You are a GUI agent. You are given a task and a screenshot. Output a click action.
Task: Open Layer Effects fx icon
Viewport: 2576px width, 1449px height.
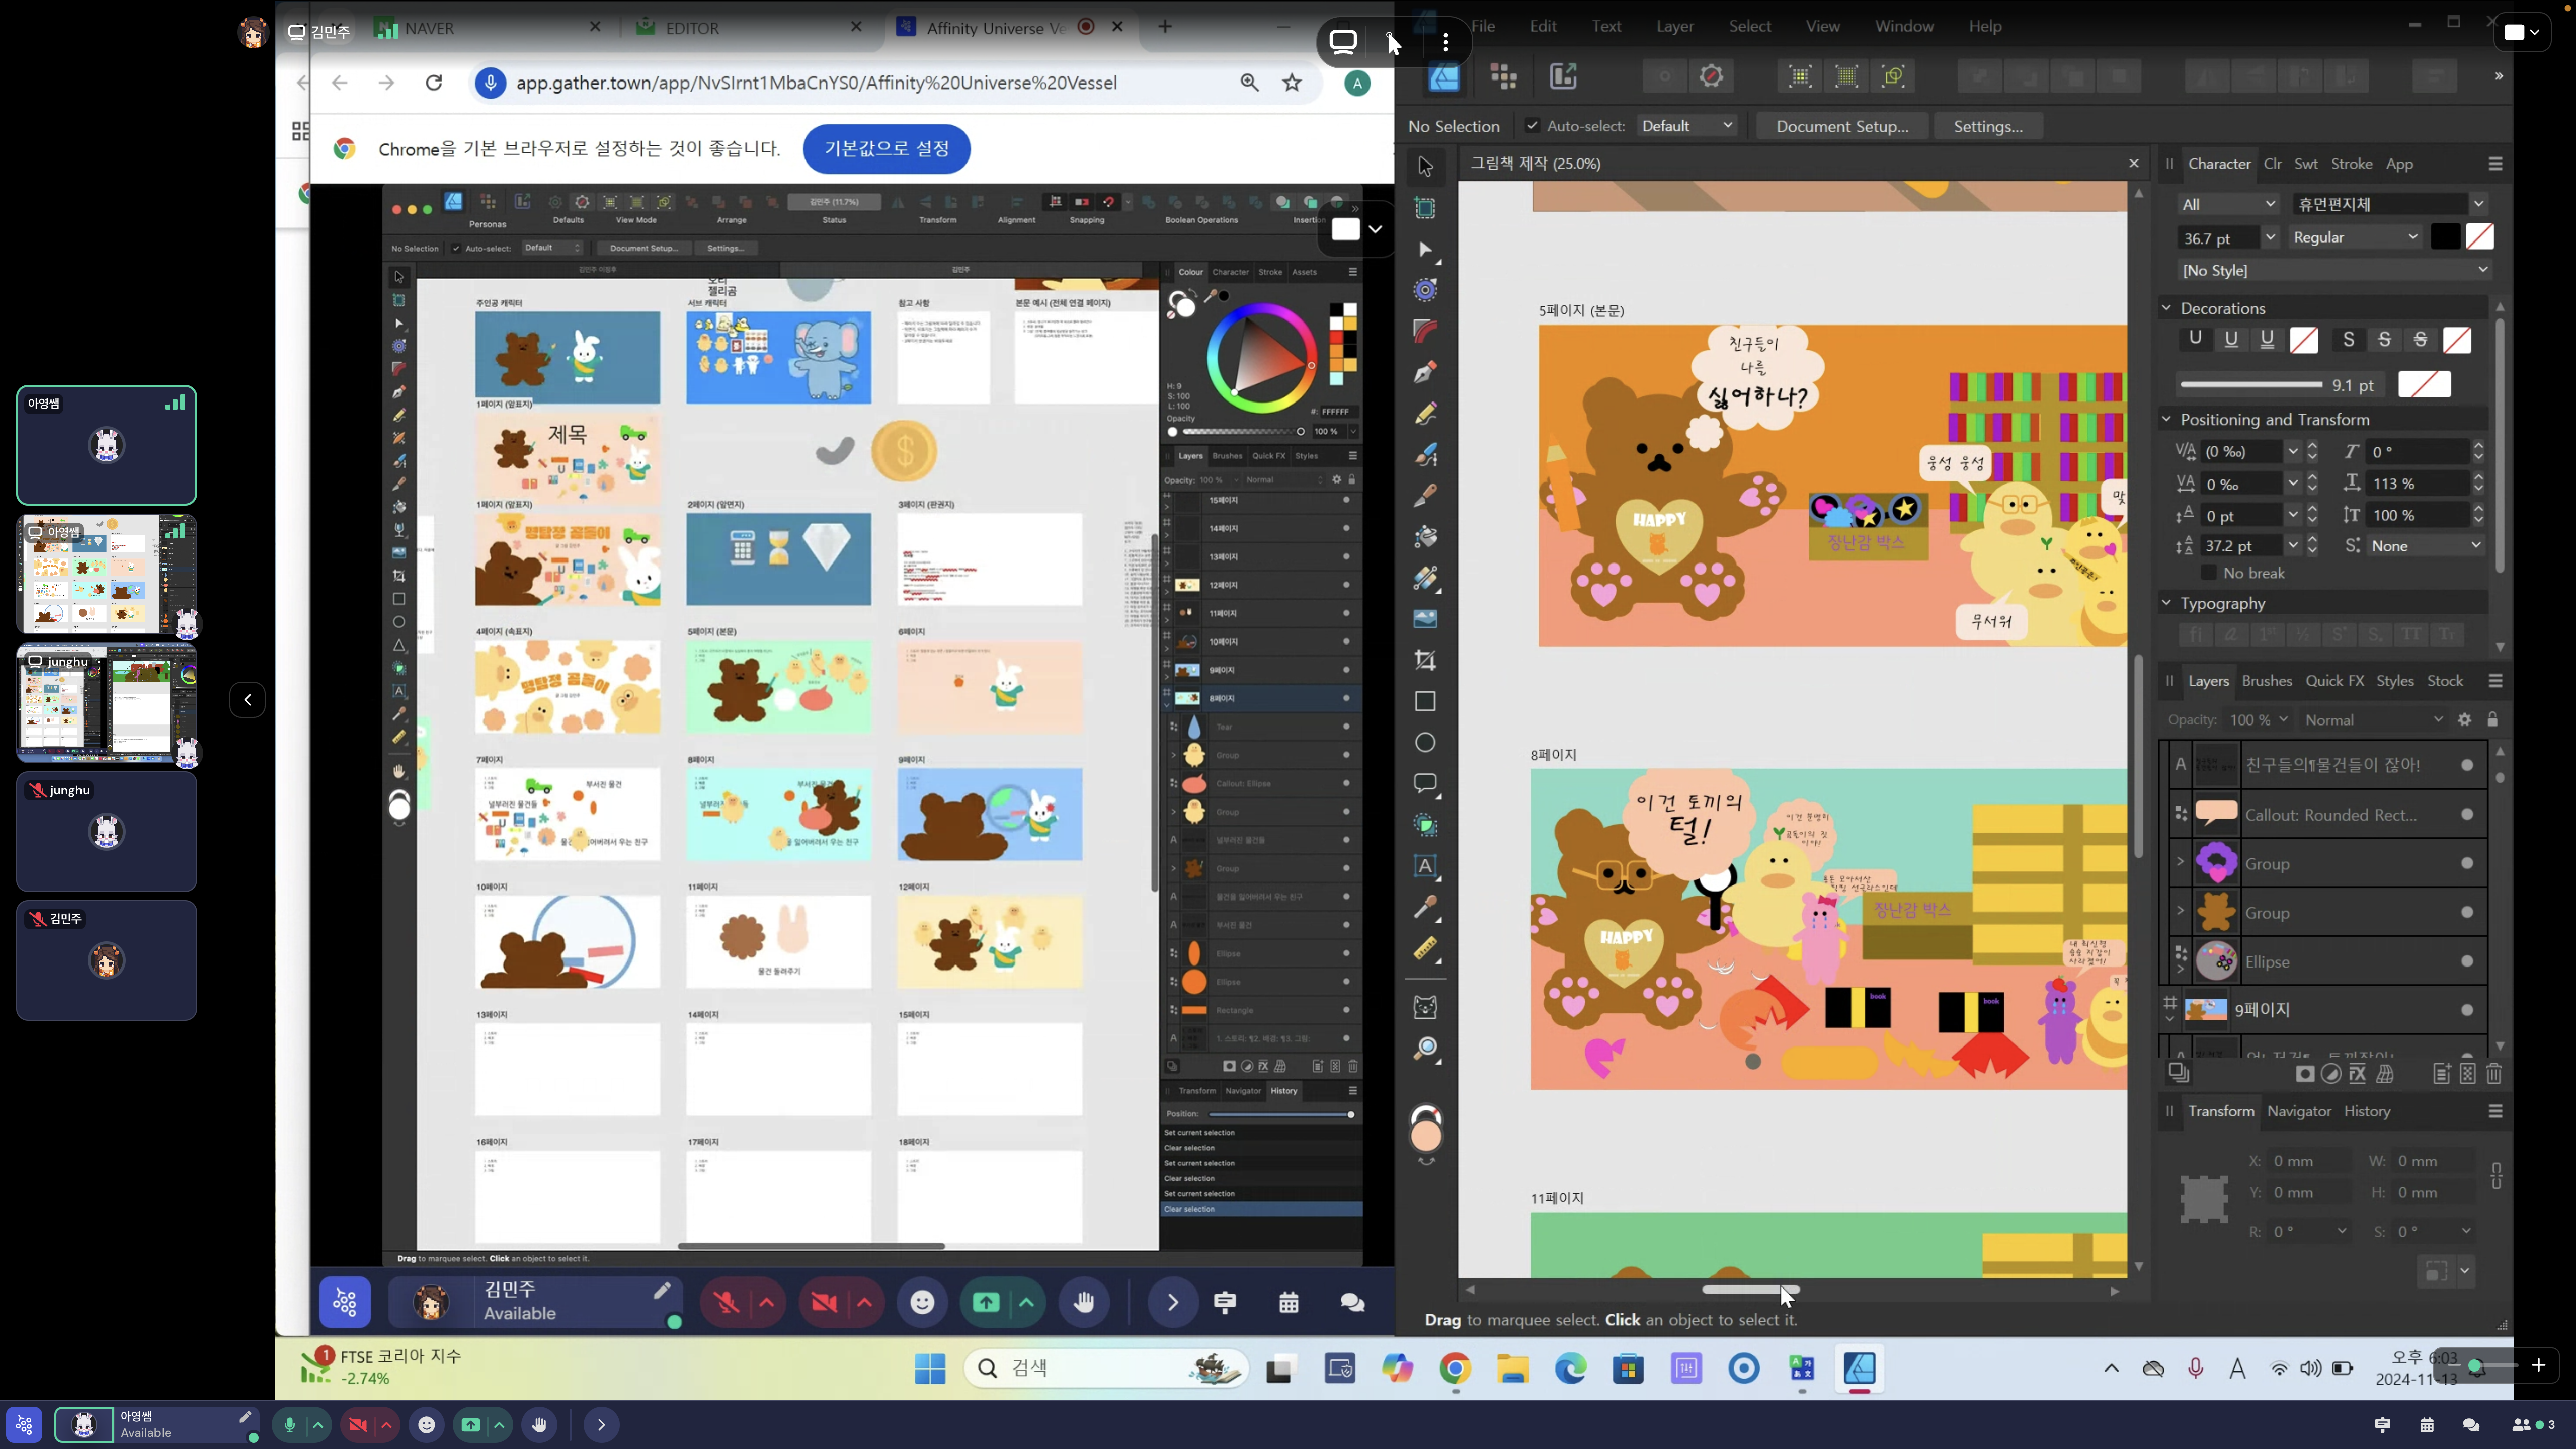(2358, 1073)
